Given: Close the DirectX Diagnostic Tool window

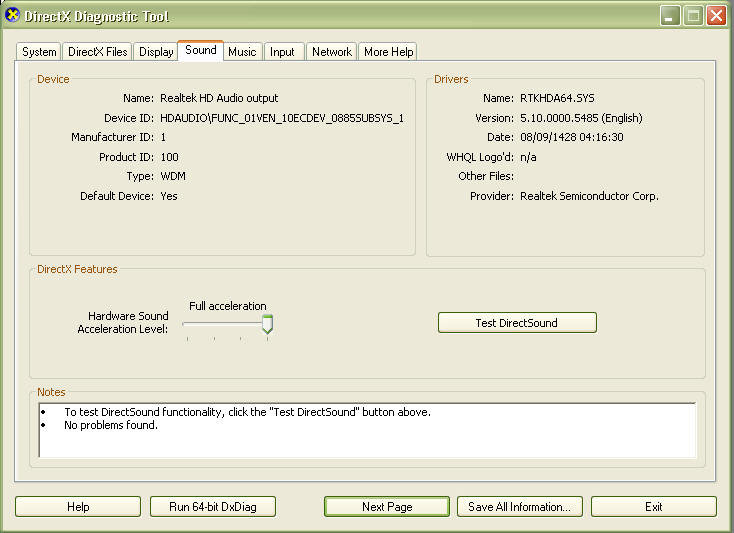Looking at the screenshot, I should [x=716, y=16].
